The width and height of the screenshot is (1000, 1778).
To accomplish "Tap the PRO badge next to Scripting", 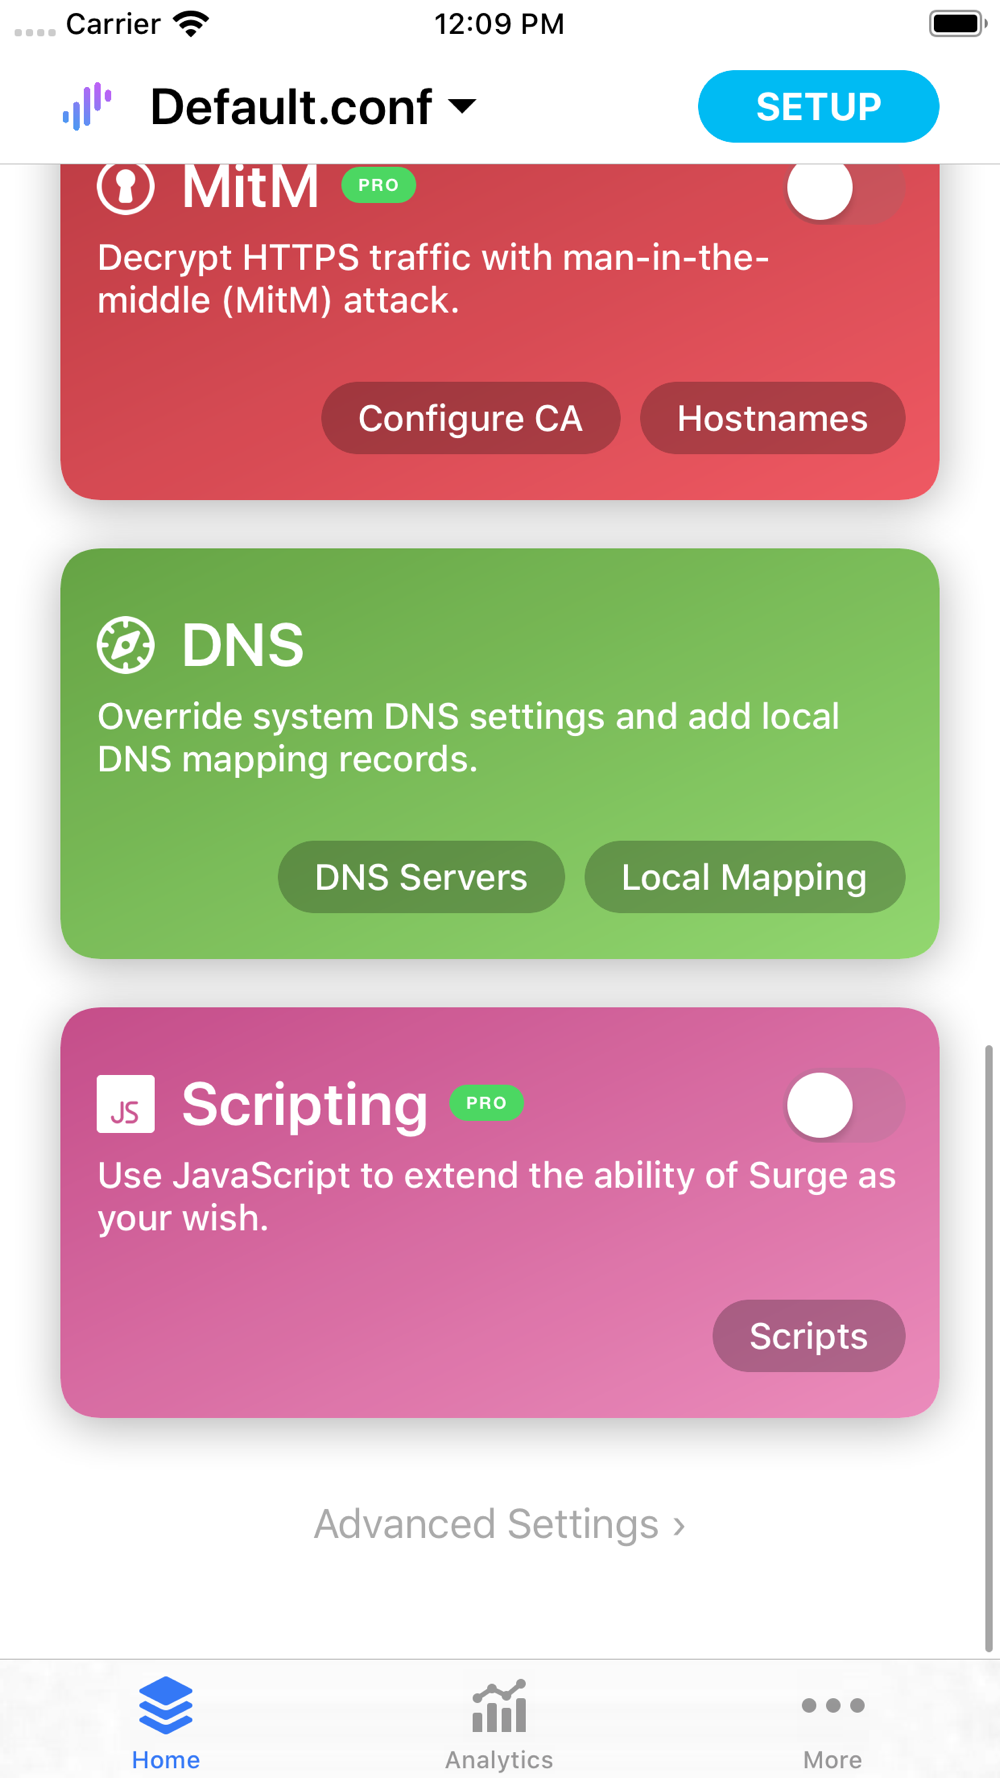I will point(487,1103).
